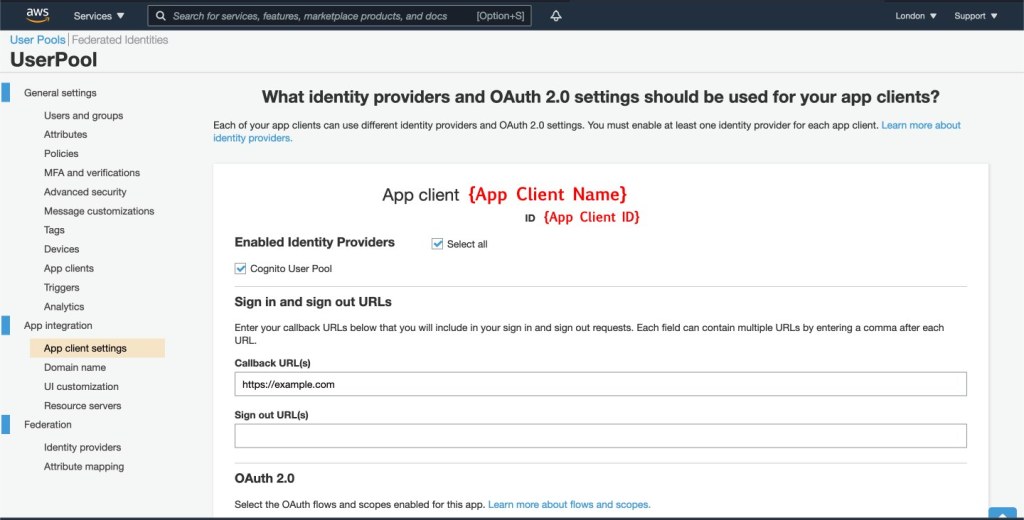Open MFA and verifications settings
The image size is (1024, 520).
coord(92,173)
